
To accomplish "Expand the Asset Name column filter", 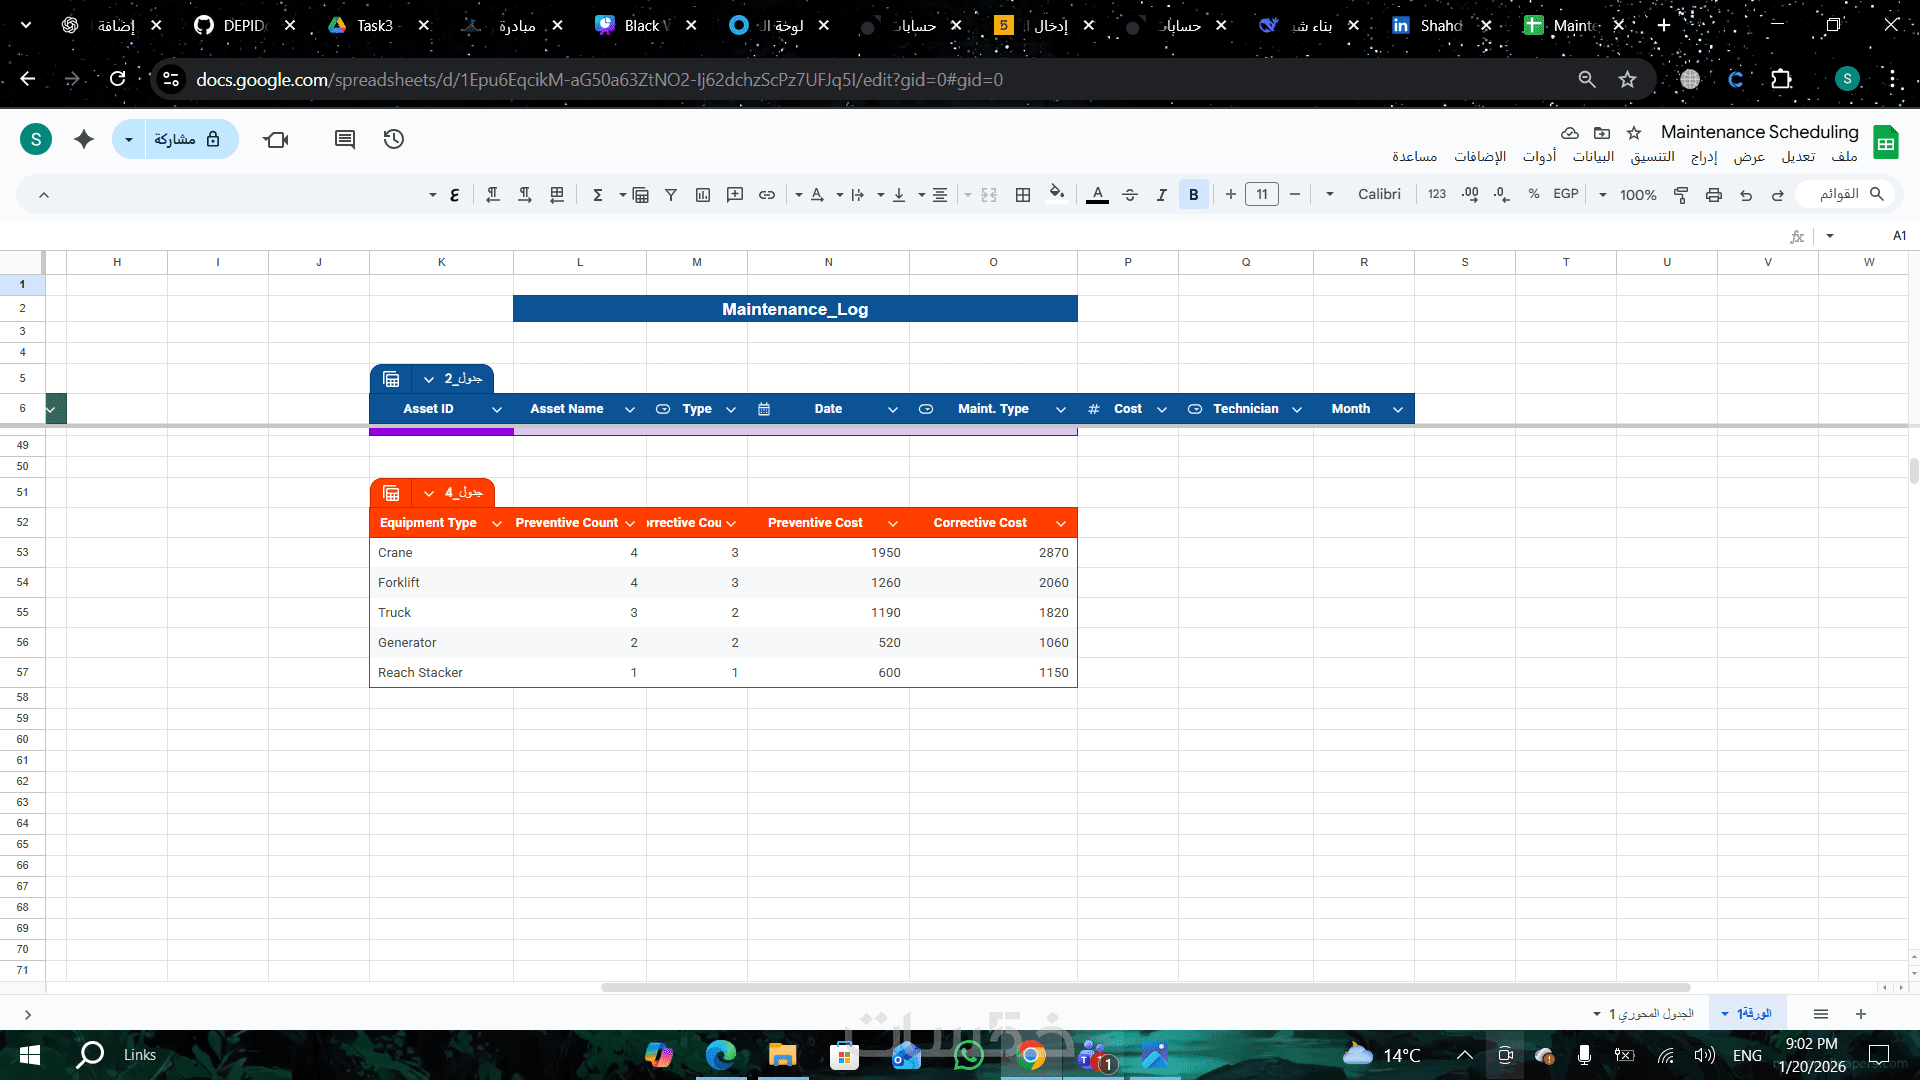I will [x=630, y=409].
